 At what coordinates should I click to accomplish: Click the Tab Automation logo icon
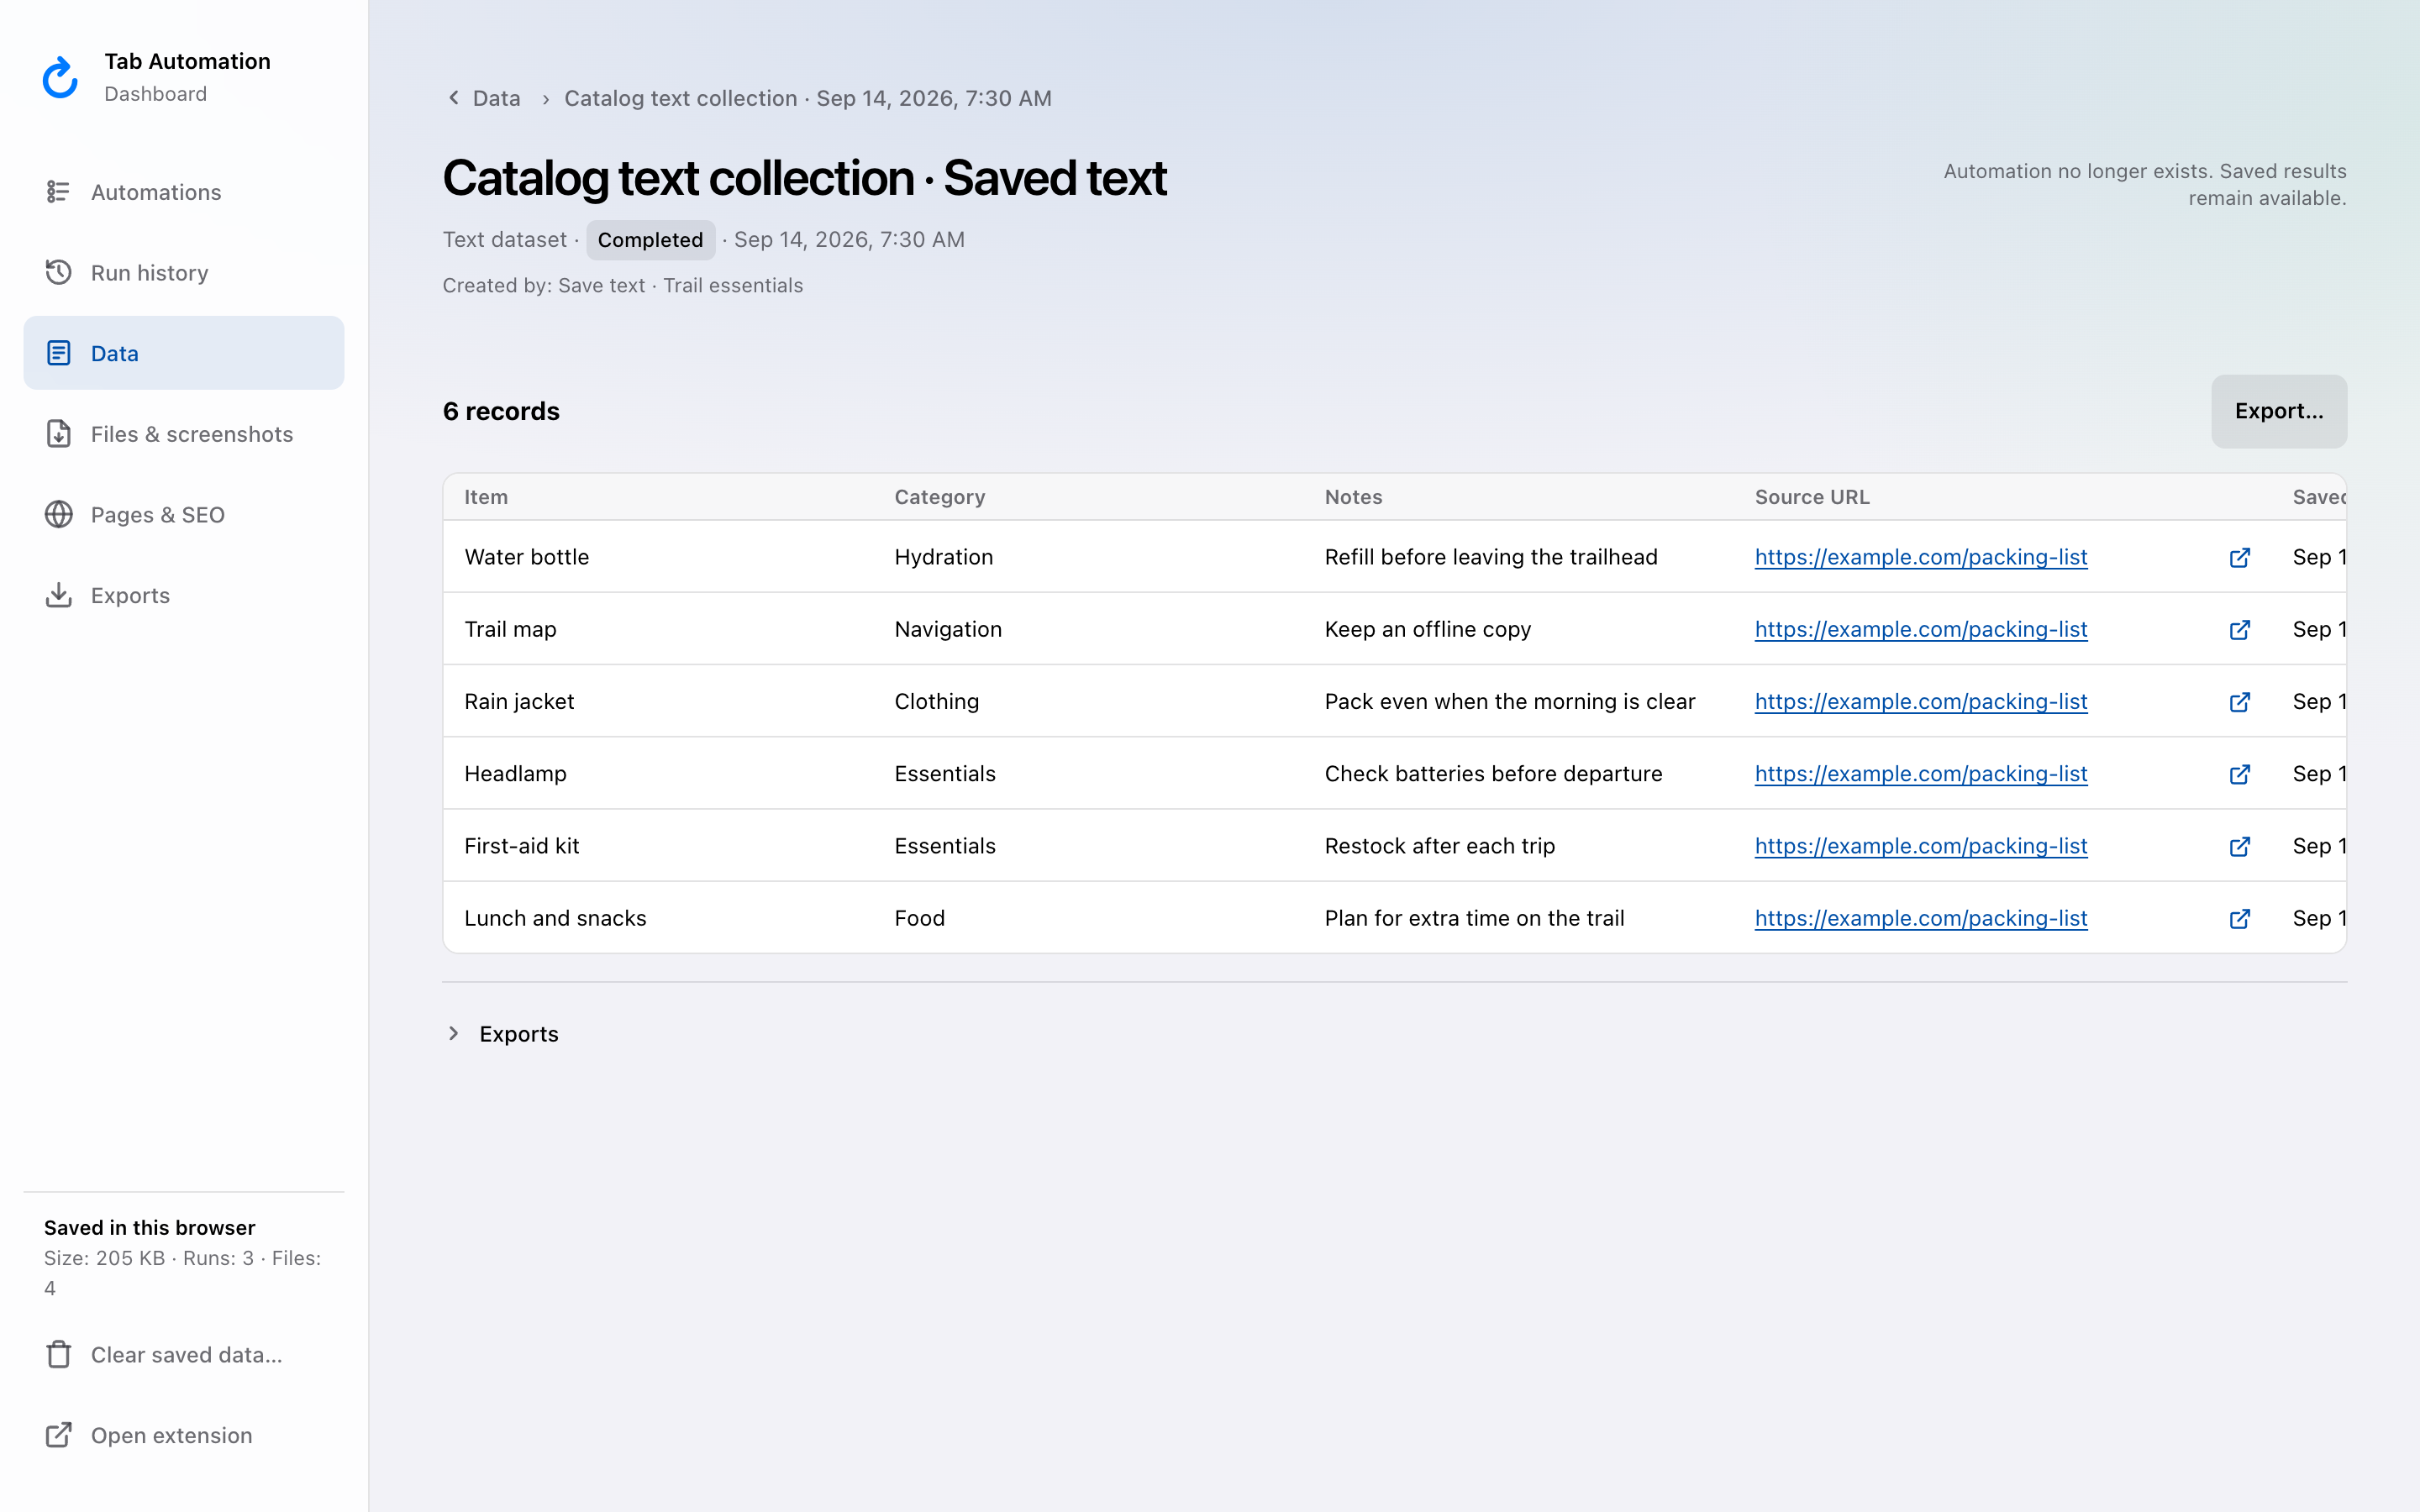[60, 77]
